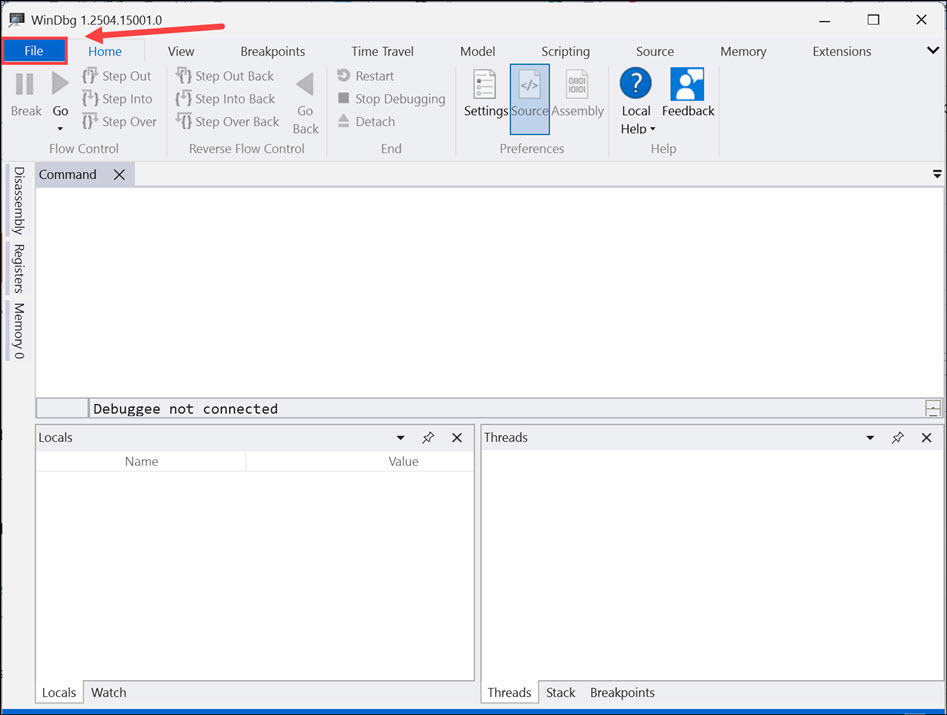Click the Step Out icon

90,75
